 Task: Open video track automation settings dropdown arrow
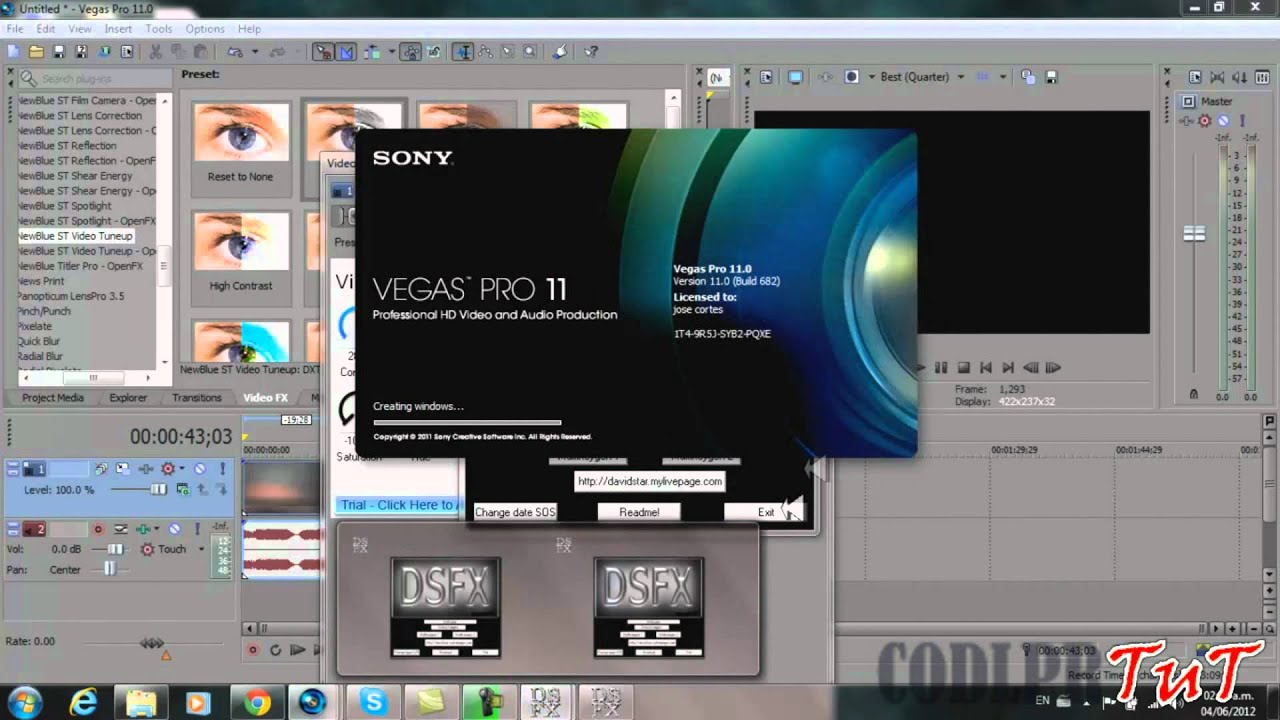point(182,468)
